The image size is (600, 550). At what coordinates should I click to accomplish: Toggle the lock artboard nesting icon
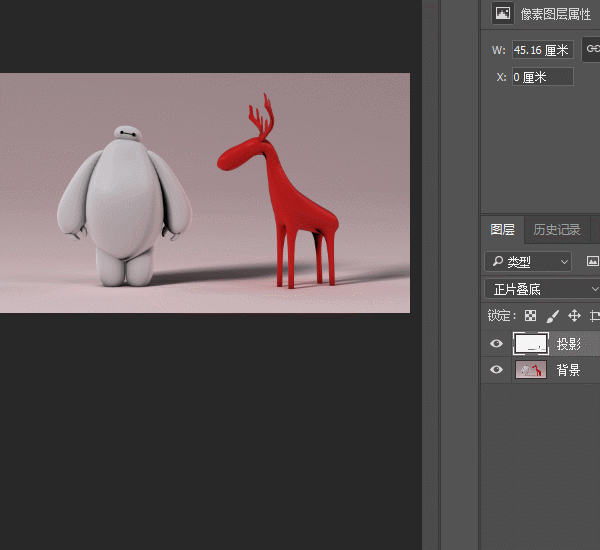coord(595,316)
